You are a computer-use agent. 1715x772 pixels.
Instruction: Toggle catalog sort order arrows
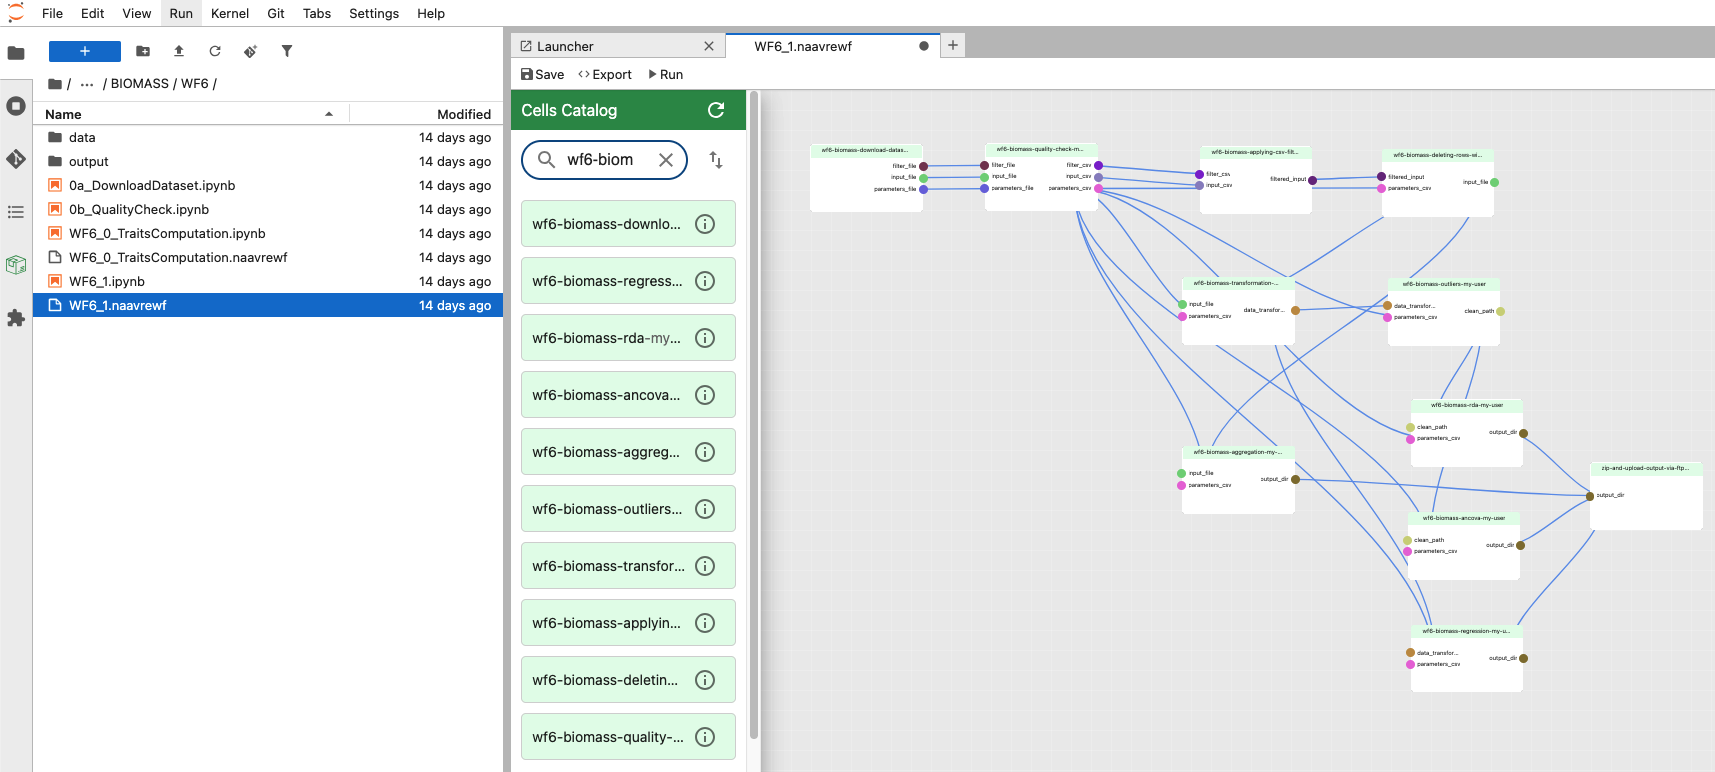pyautogui.click(x=716, y=160)
